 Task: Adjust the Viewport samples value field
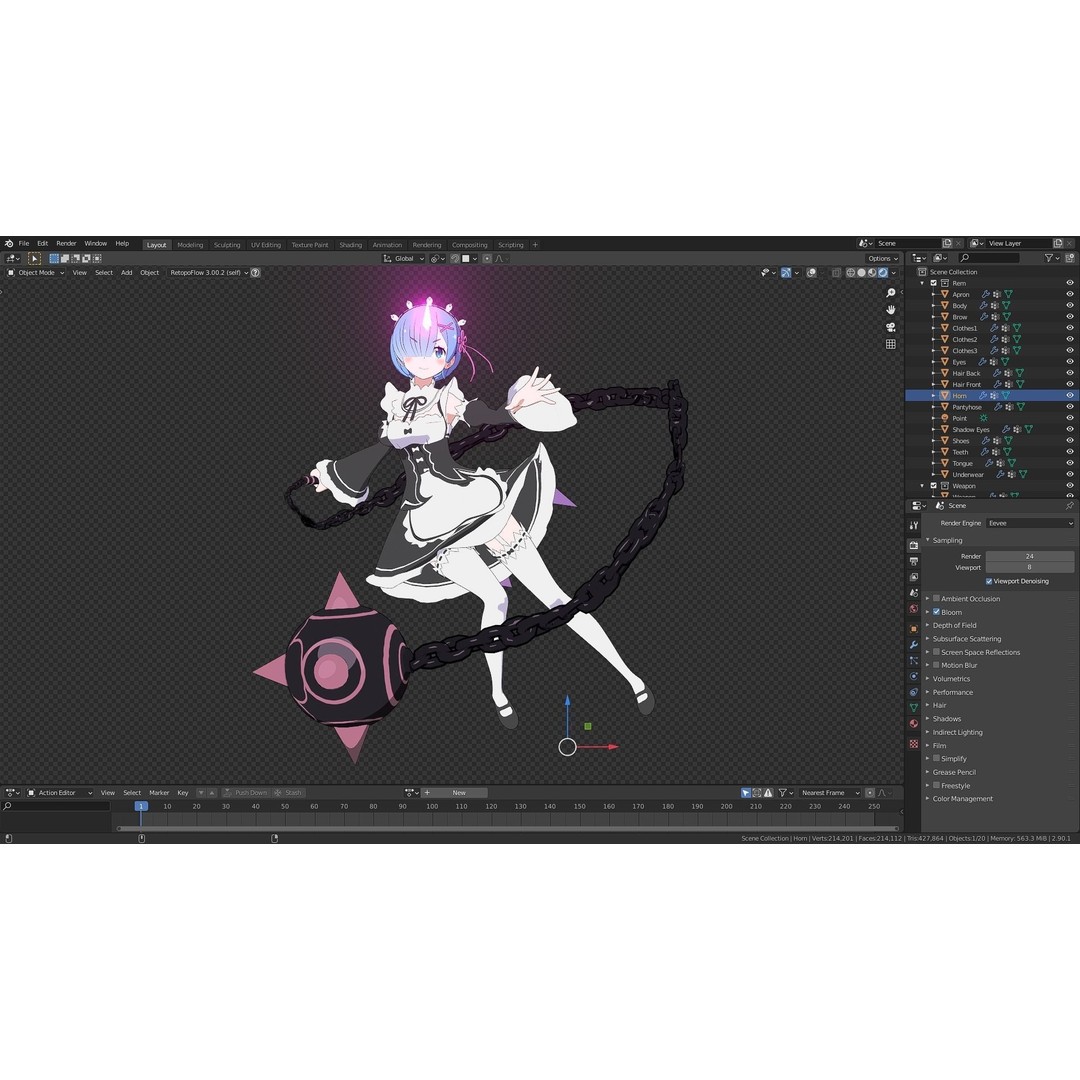coord(1030,568)
